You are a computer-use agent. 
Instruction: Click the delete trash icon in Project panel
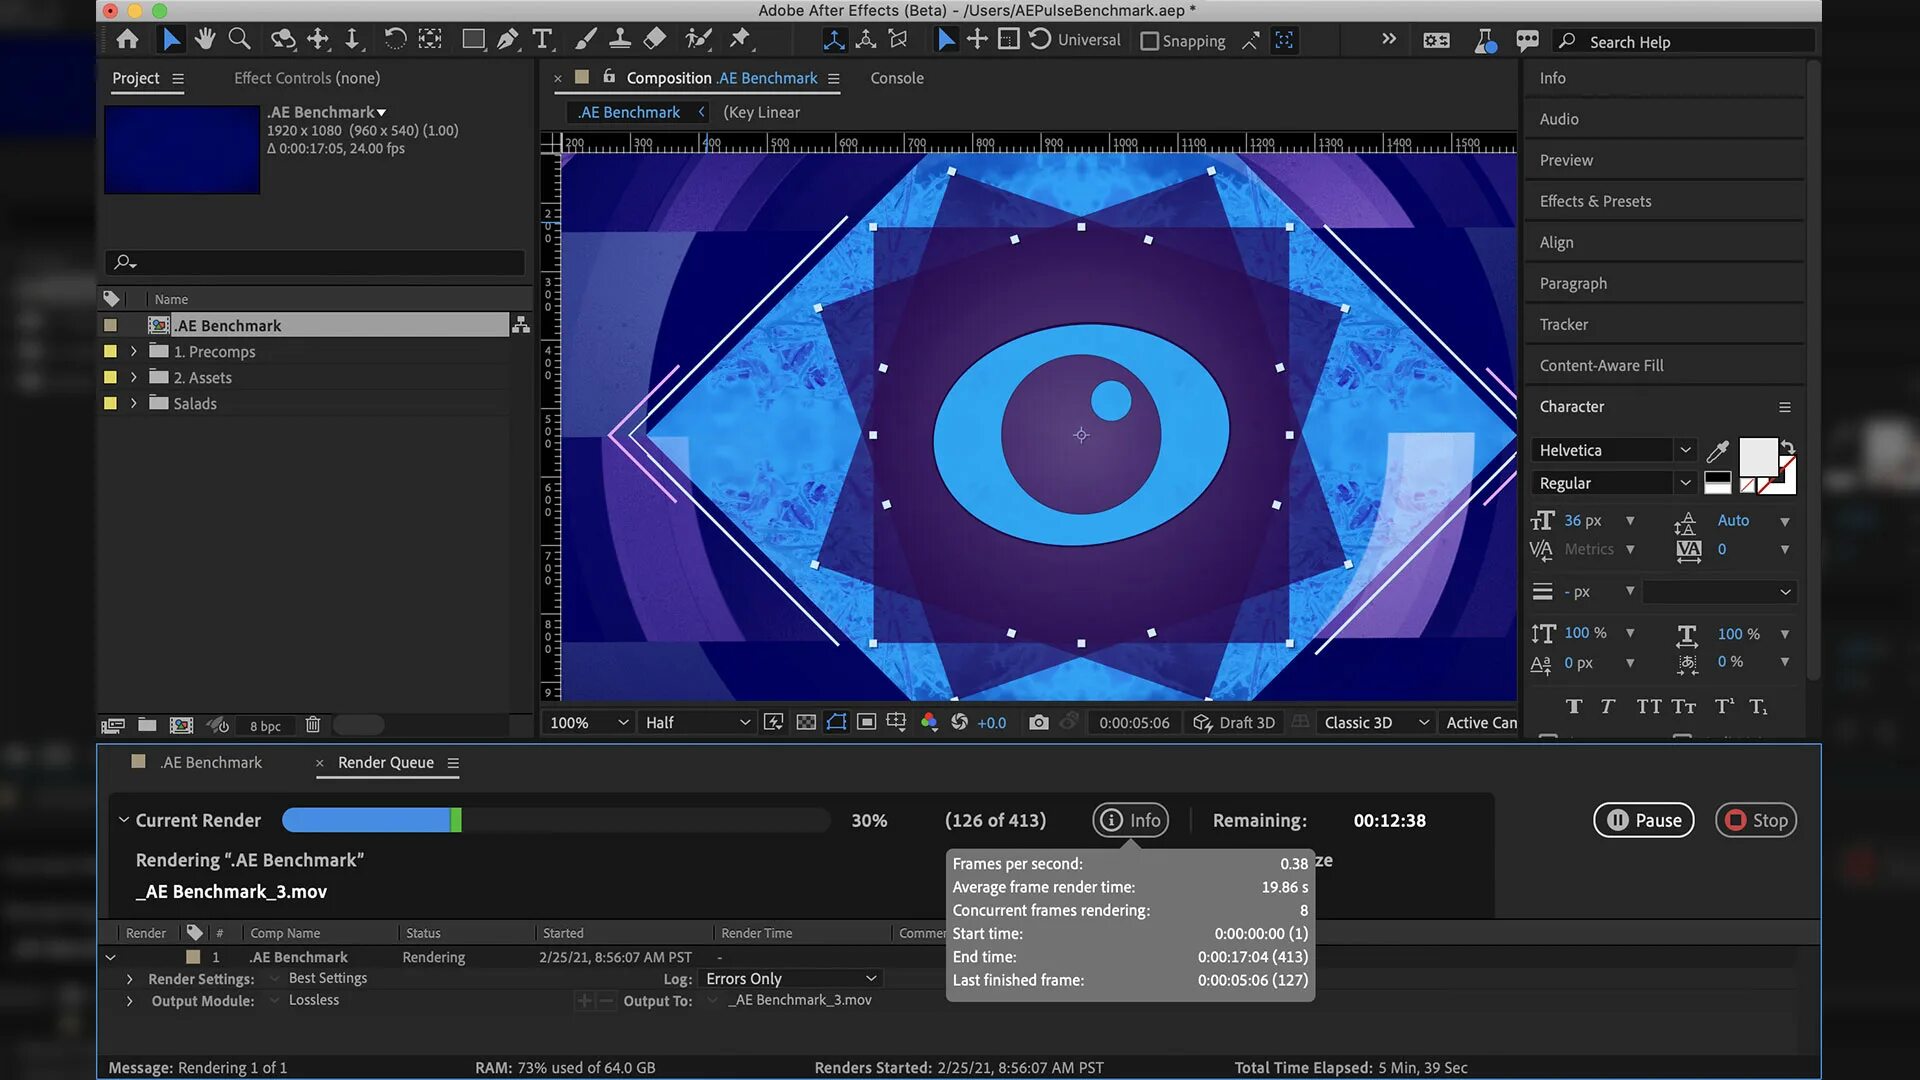pos(313,725)
